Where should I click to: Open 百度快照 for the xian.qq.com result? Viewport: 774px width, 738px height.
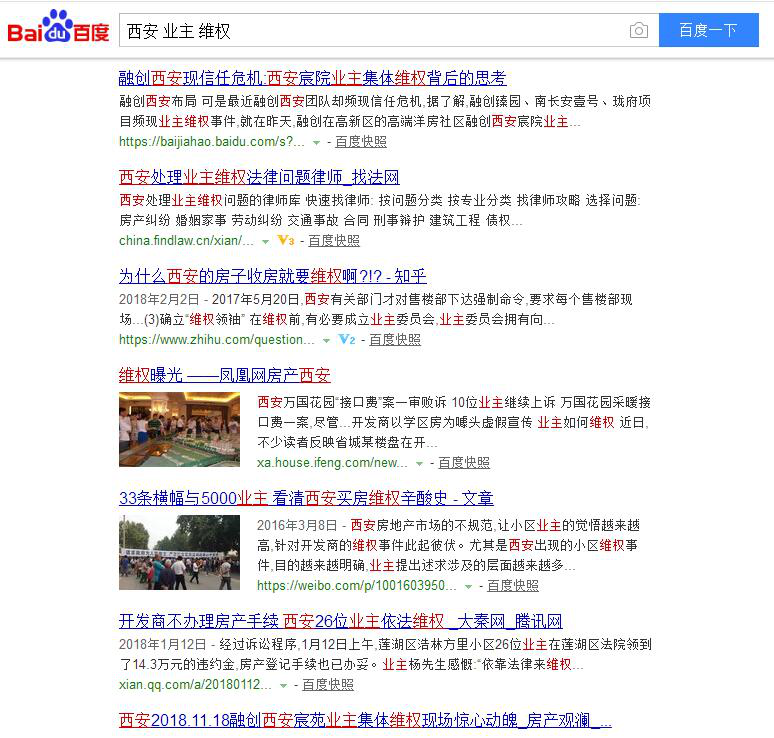coord(328,685)
